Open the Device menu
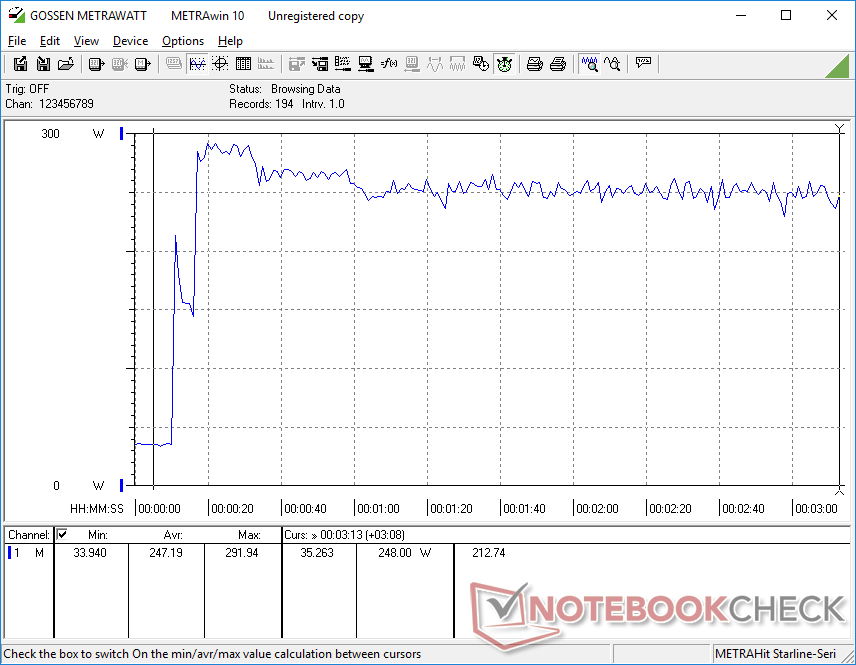This screenshot has width=856, height=665. tap(130, 41)
